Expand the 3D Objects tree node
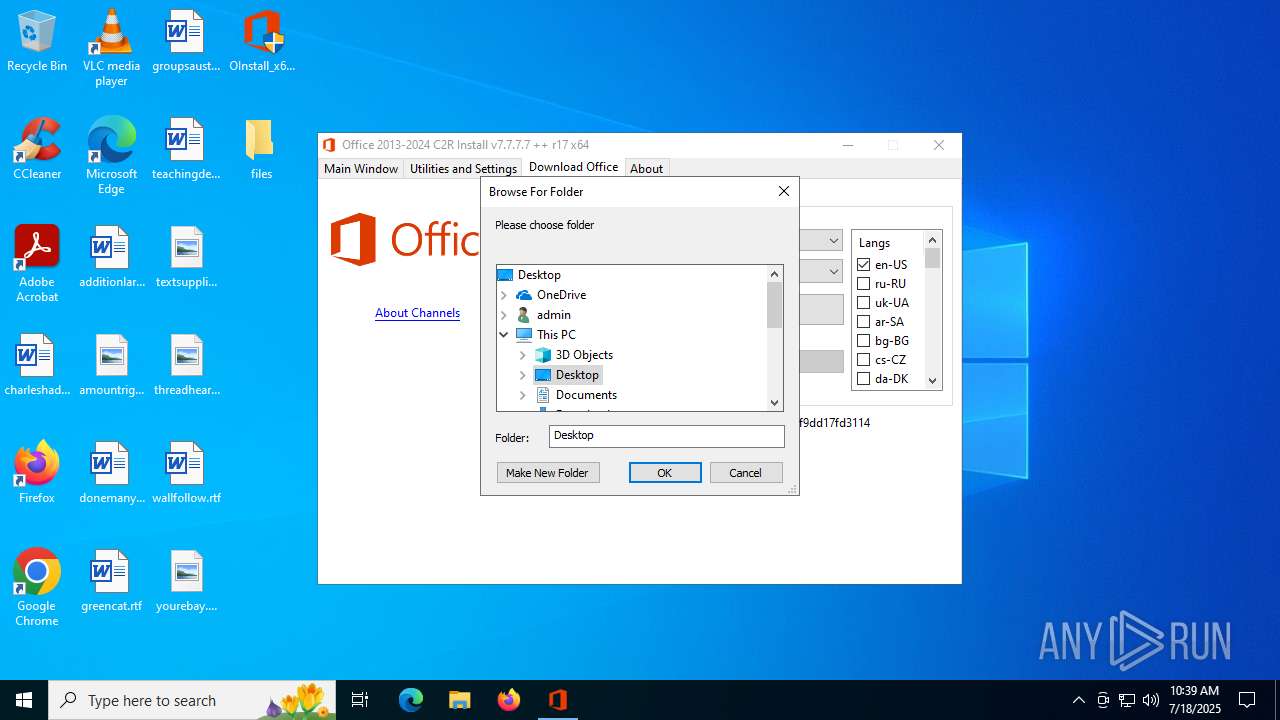This screenshot has height=720, width=1280. (x=523, y=355)
